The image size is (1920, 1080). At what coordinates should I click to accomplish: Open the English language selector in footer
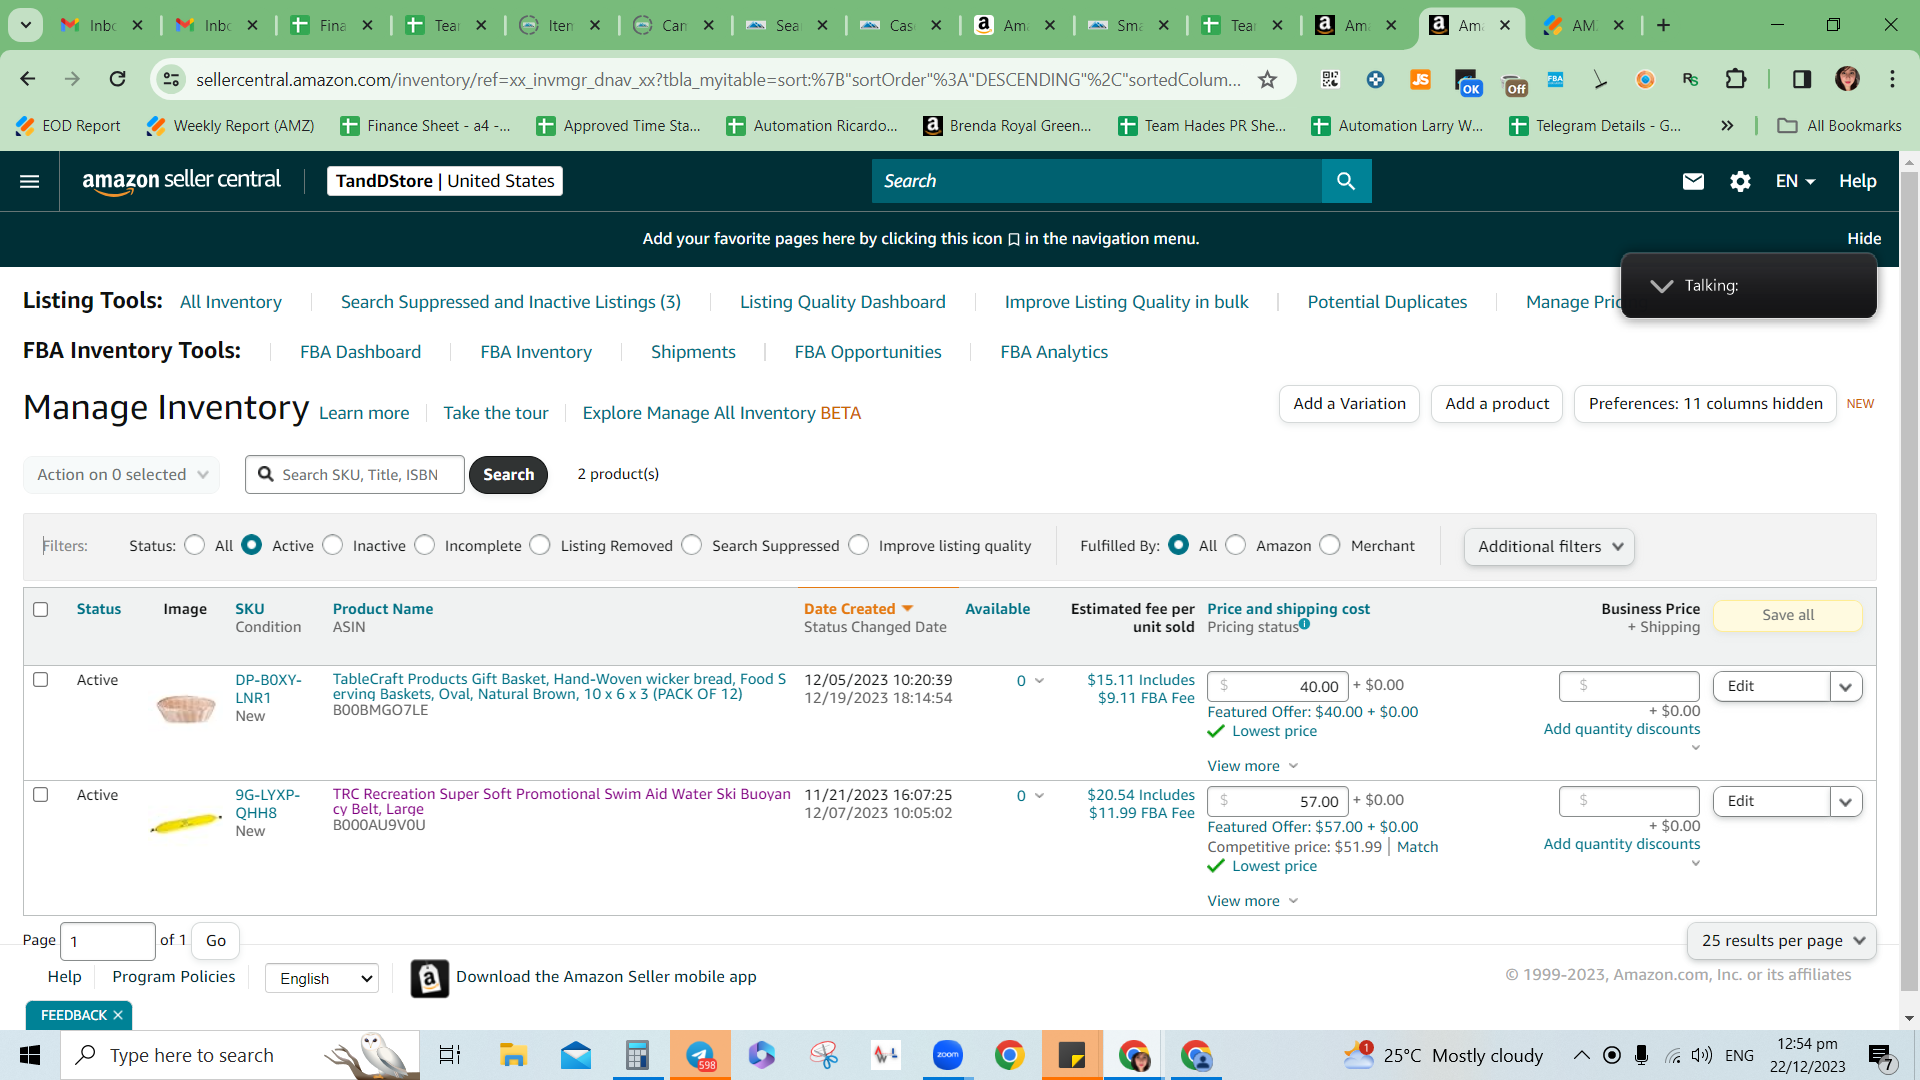coord(322,978)
